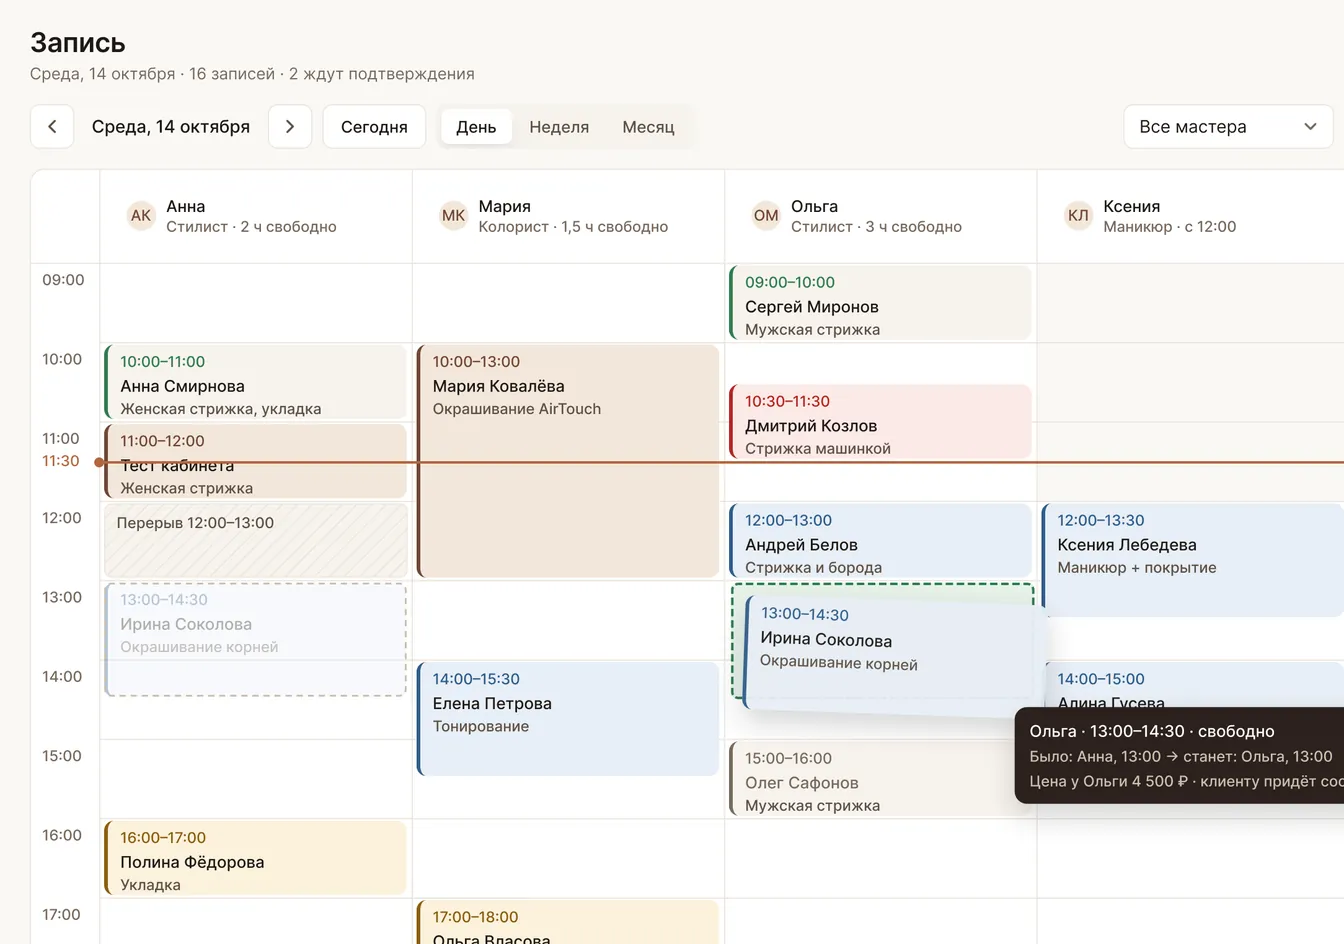The height and width of the screenshot is (944, 1344).
Task: Go to next day with right chevron
Action: (290, 127)
